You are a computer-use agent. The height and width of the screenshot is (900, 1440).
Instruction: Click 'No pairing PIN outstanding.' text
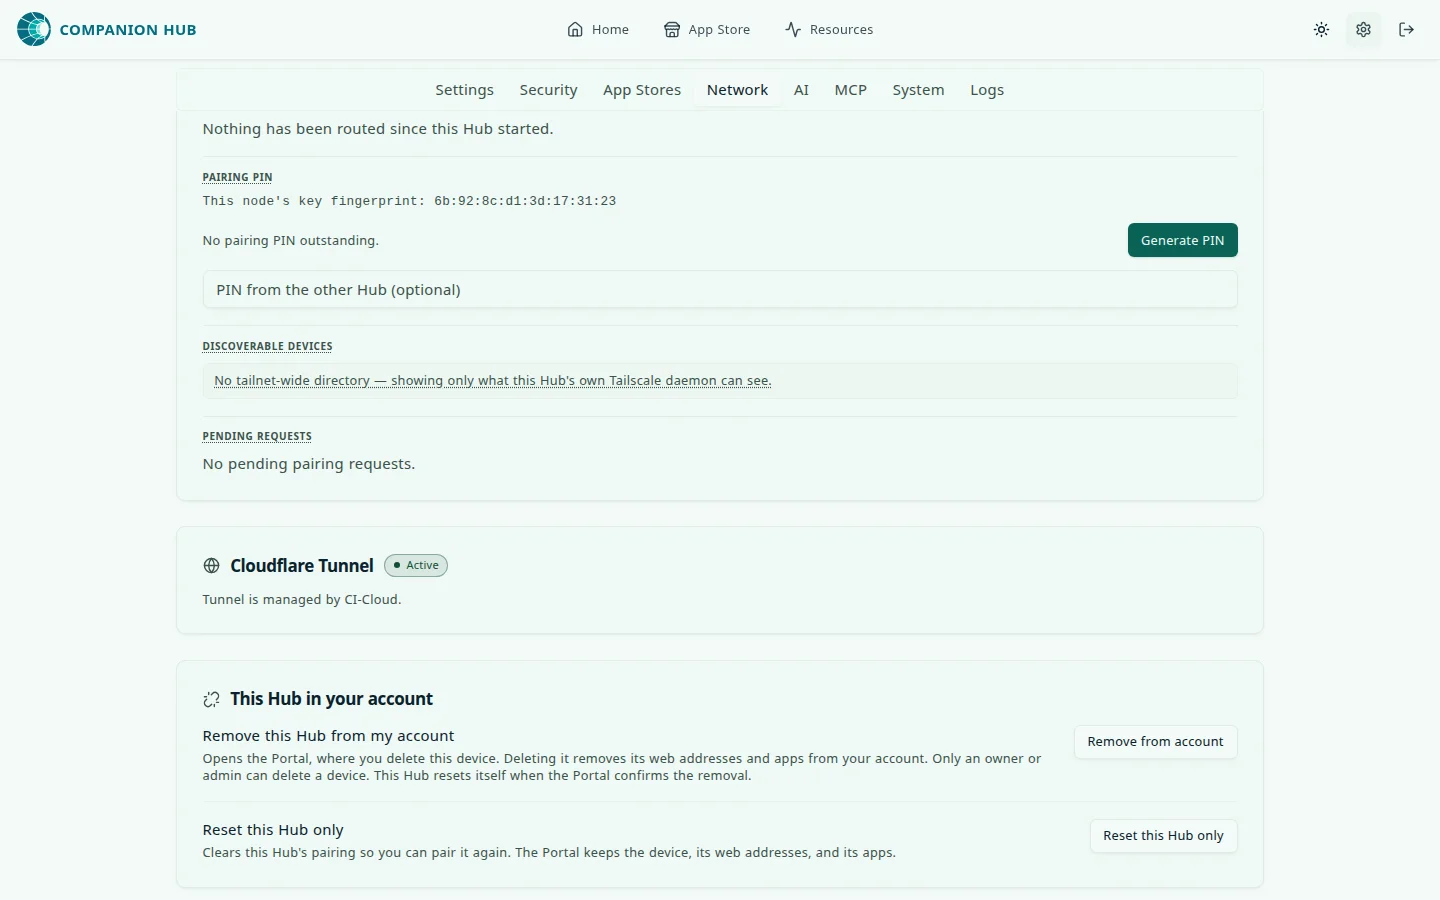pyautogui.click(x=291, y=241)
